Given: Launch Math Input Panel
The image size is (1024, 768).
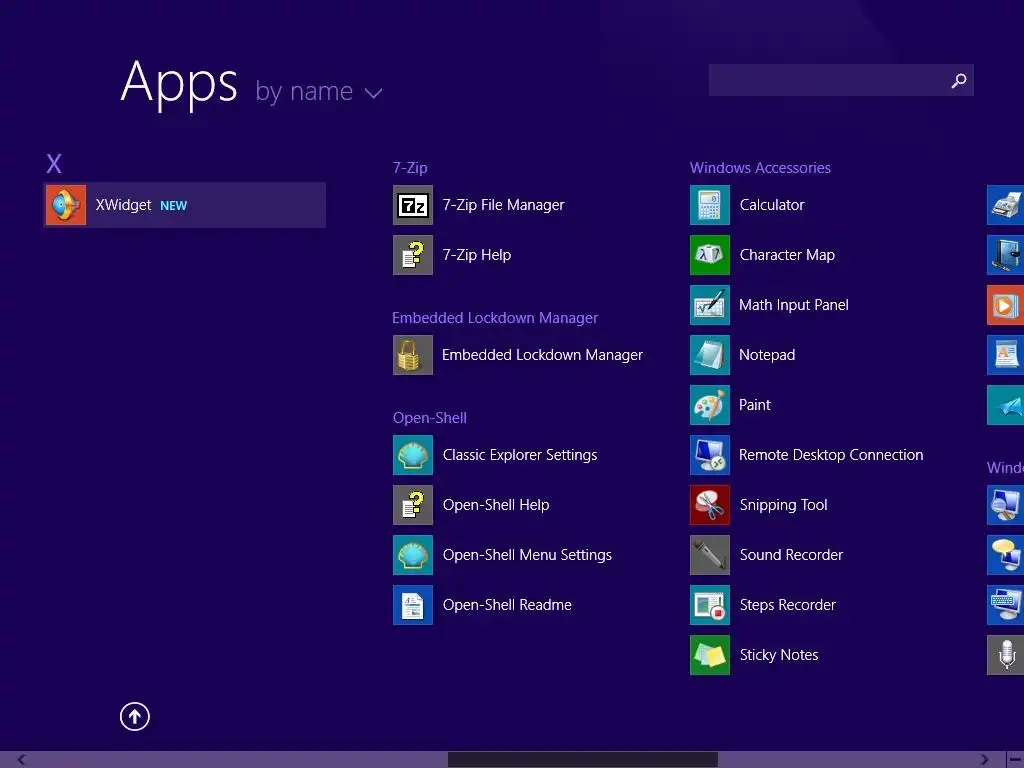Looking at the screenshot, I should point(769,305).
